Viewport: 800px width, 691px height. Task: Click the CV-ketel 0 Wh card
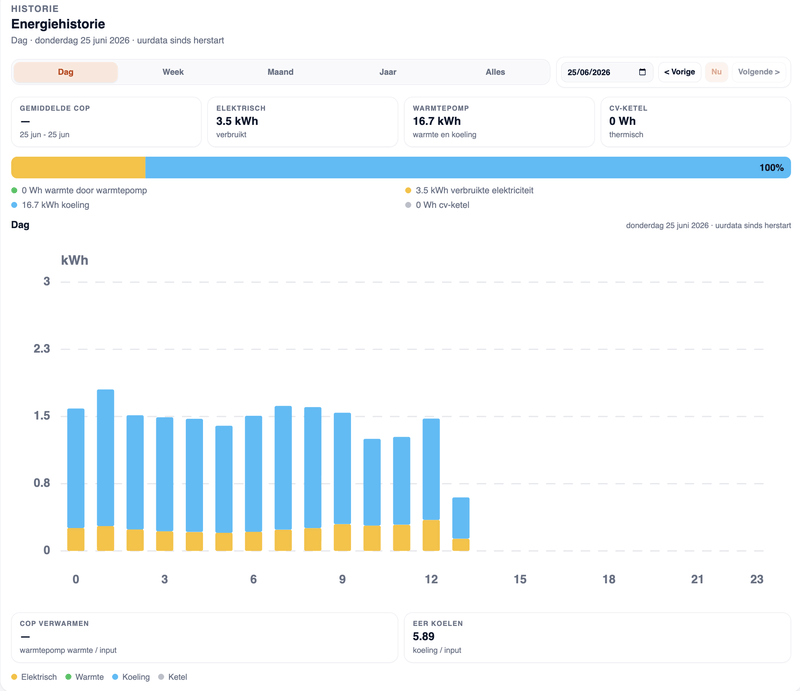(696, 122)
